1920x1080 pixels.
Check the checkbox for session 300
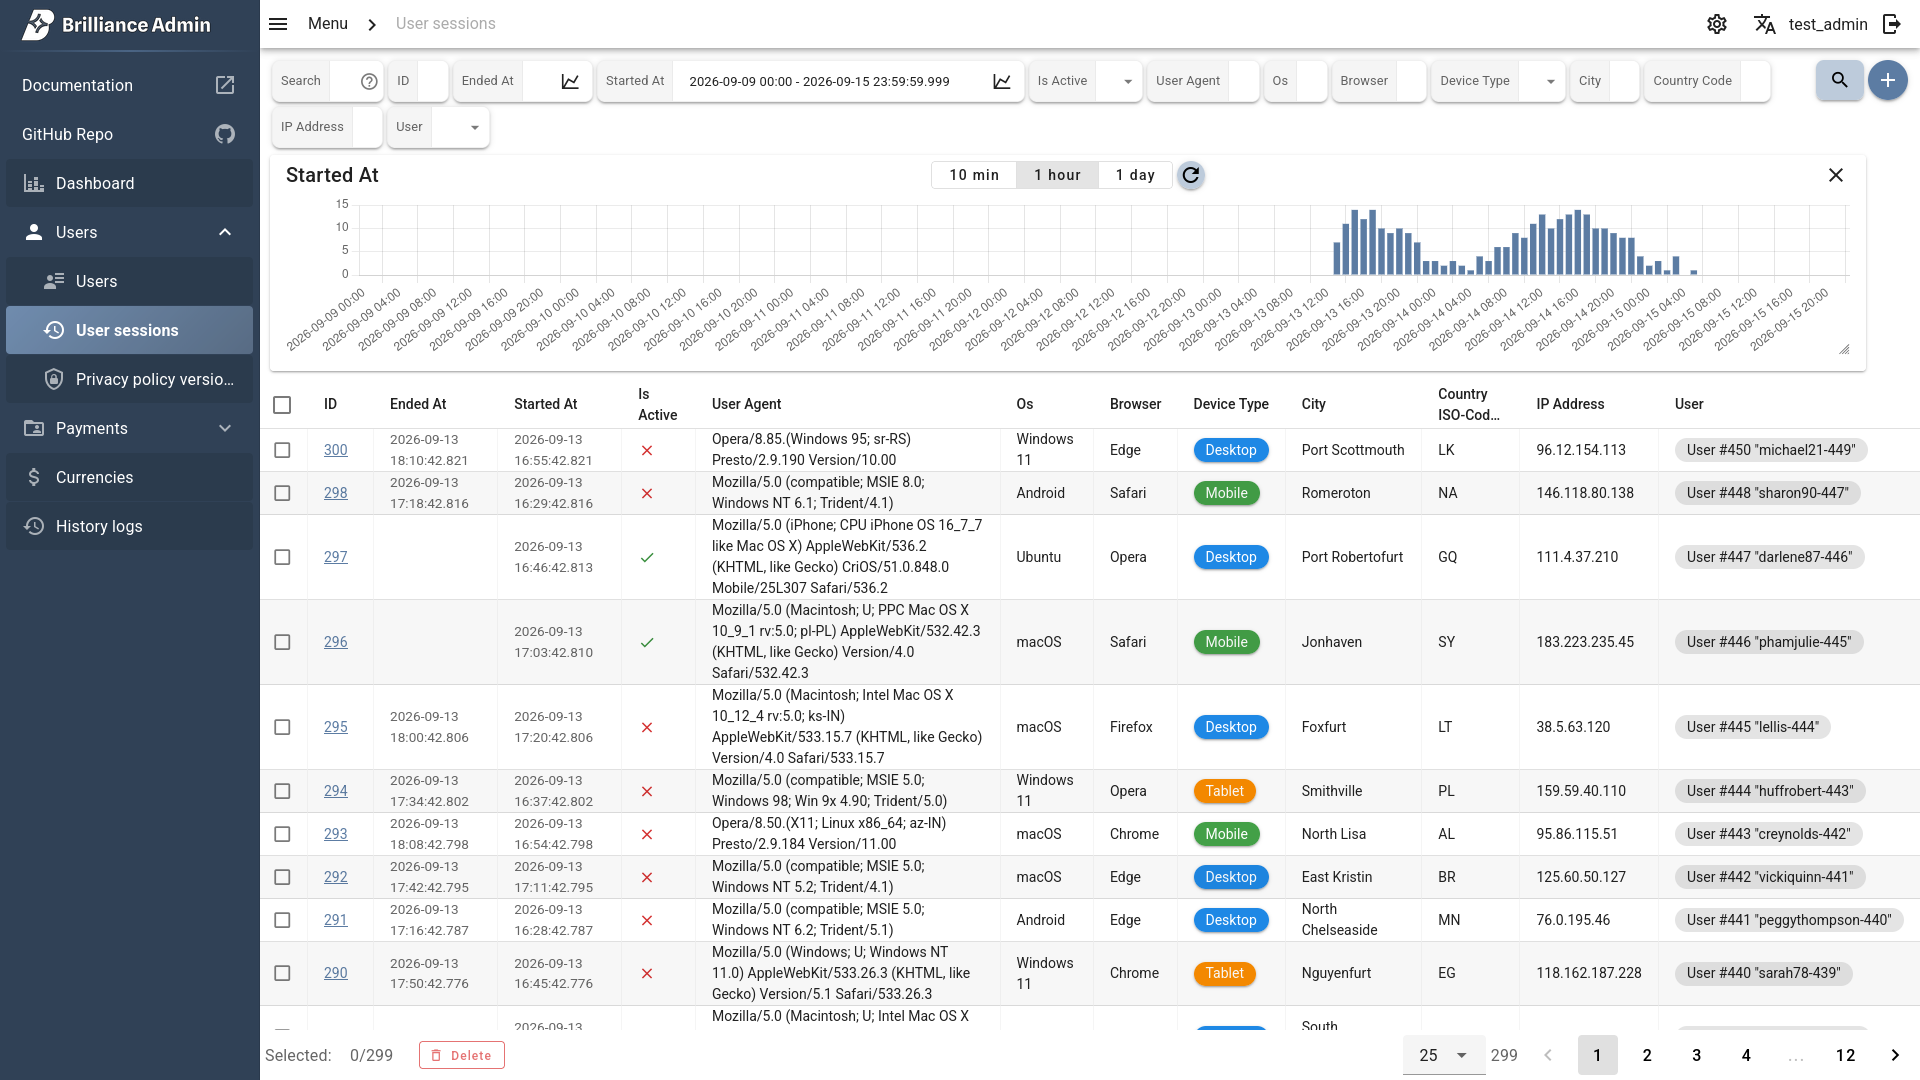tap(282, 450)
